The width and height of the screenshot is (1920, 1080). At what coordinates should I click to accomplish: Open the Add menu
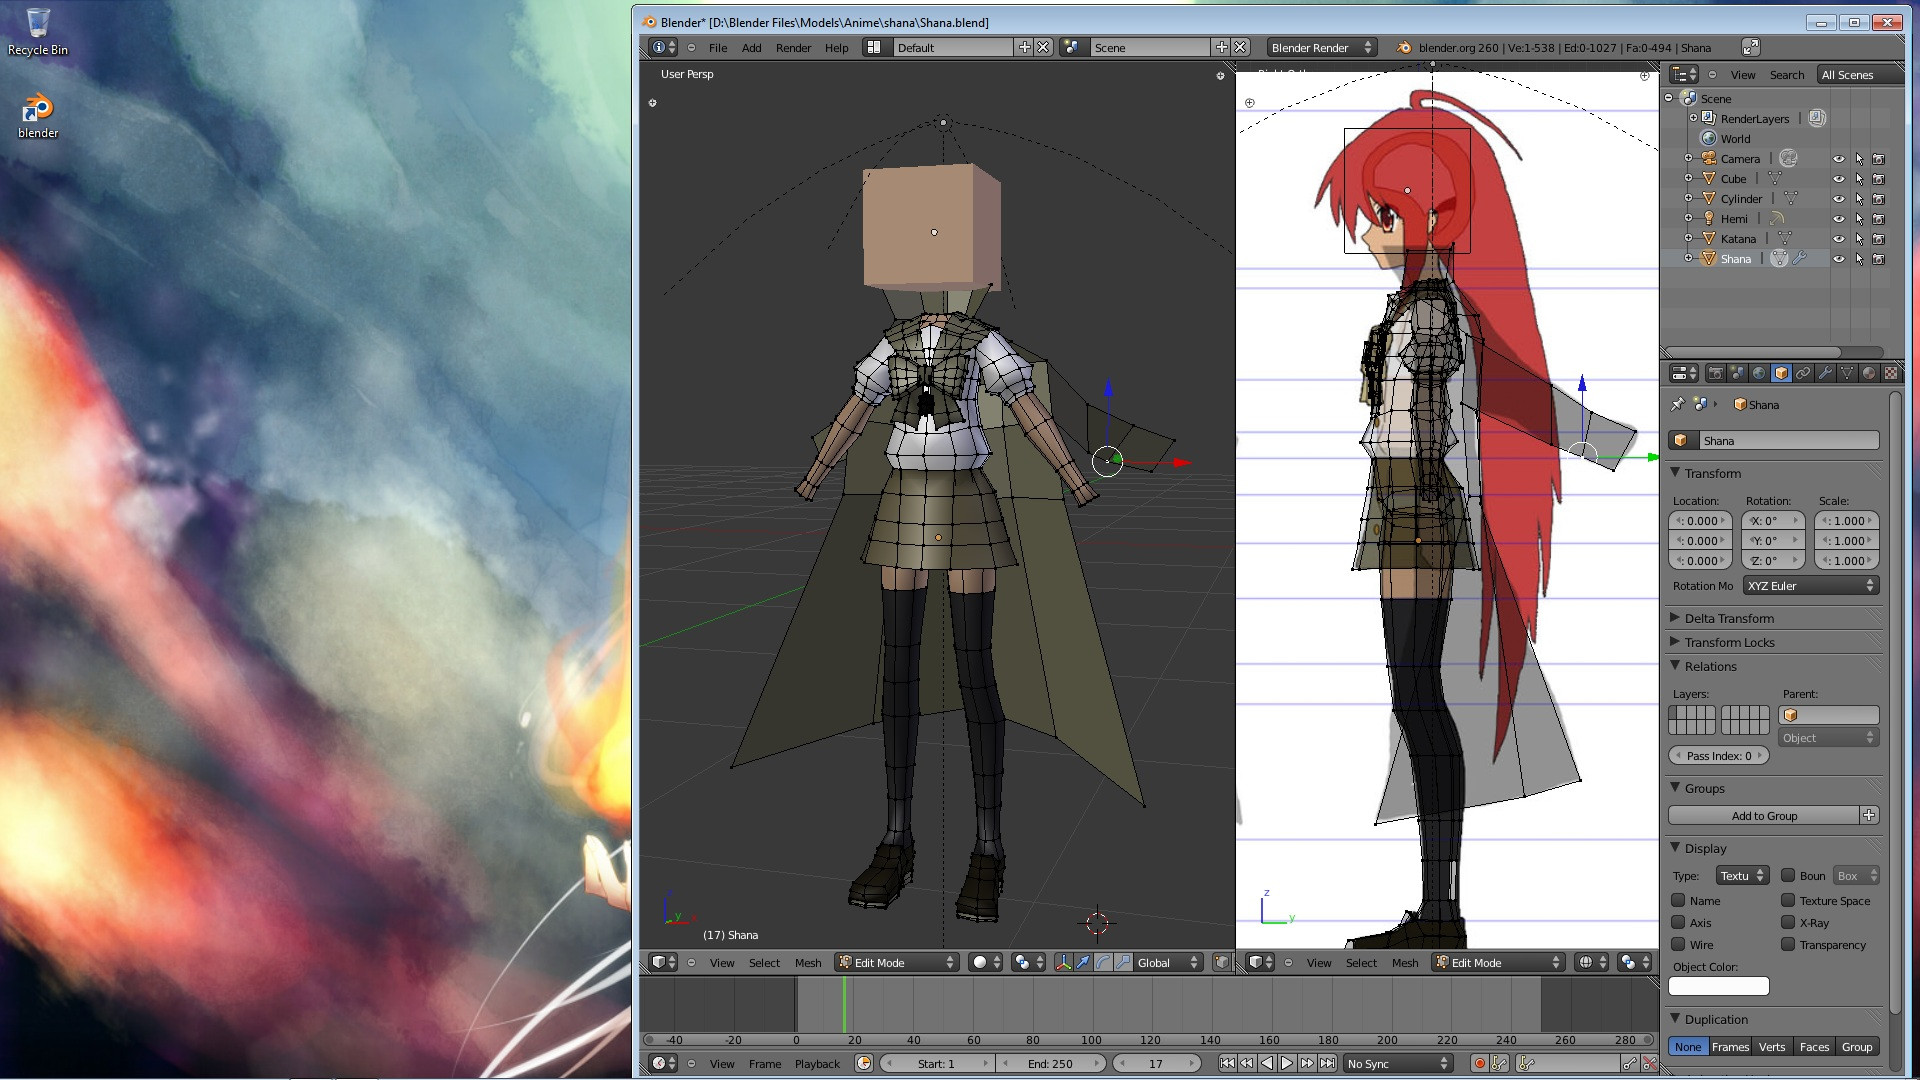751,47
